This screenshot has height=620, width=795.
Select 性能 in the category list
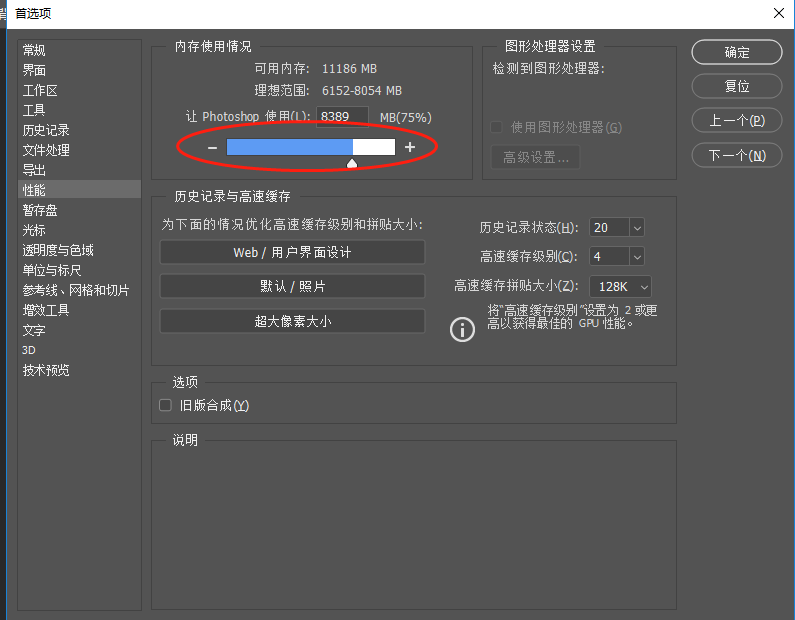point(79,190)
